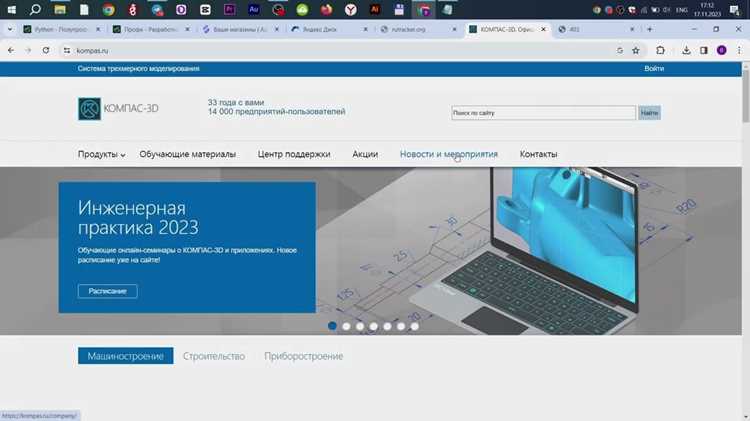Open the Chrome downloads icon
The width and height of the screenshot is (750, 421).
686,50
